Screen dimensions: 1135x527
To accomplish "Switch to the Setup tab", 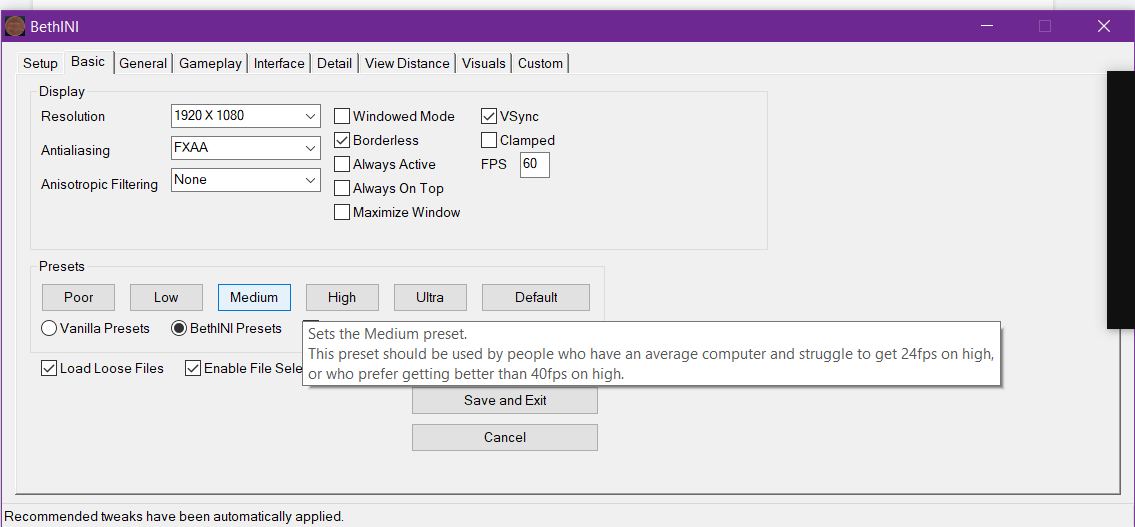I will pyautogui.click(x=40, y=64).
